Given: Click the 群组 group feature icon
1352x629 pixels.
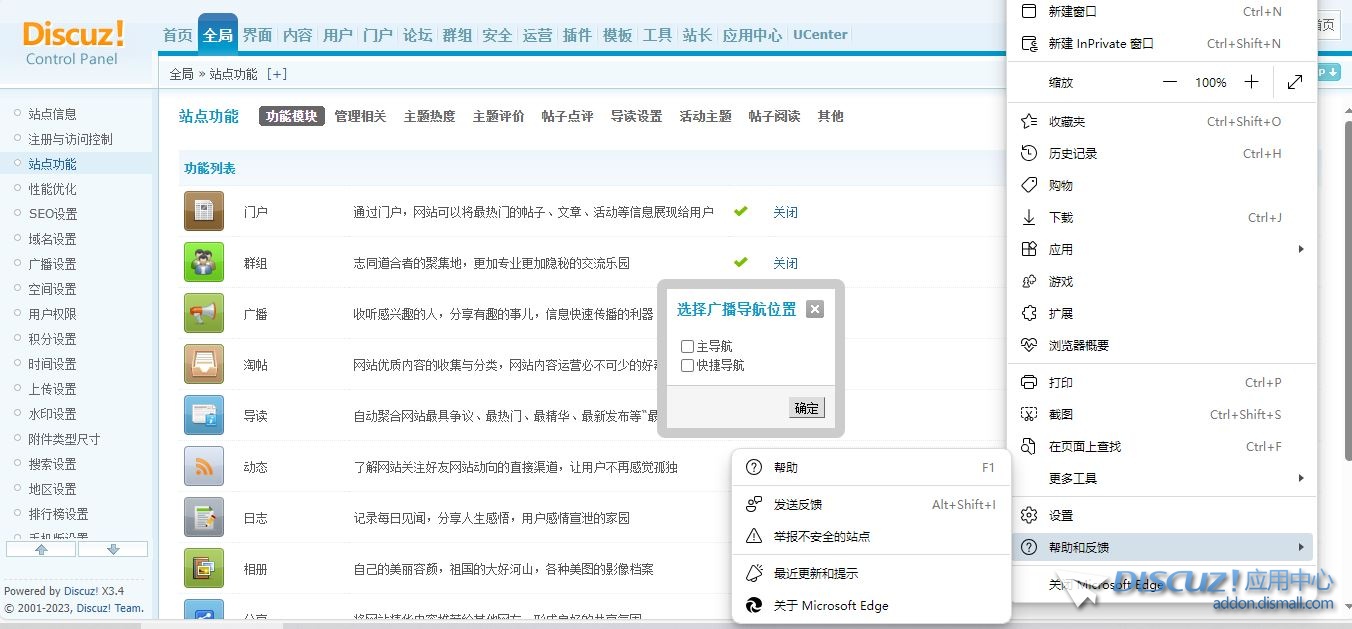Looking at the screenshot, I should 204,263.
